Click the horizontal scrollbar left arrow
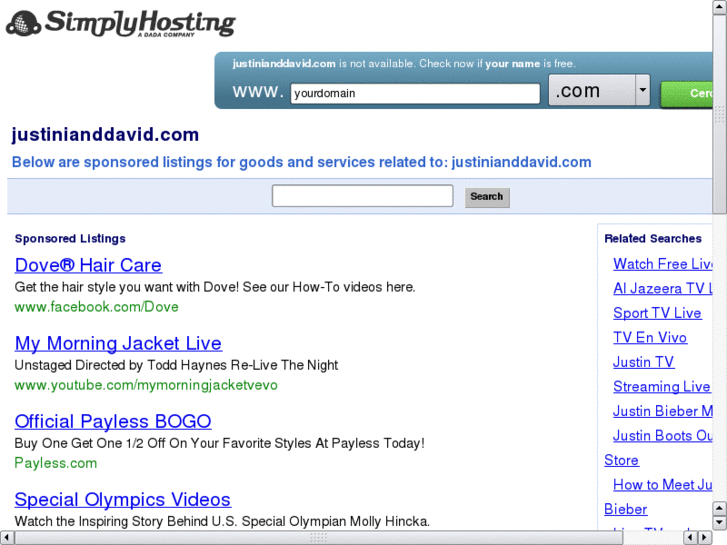The height and width of the screenshot is (545, 727). point(7,538)
